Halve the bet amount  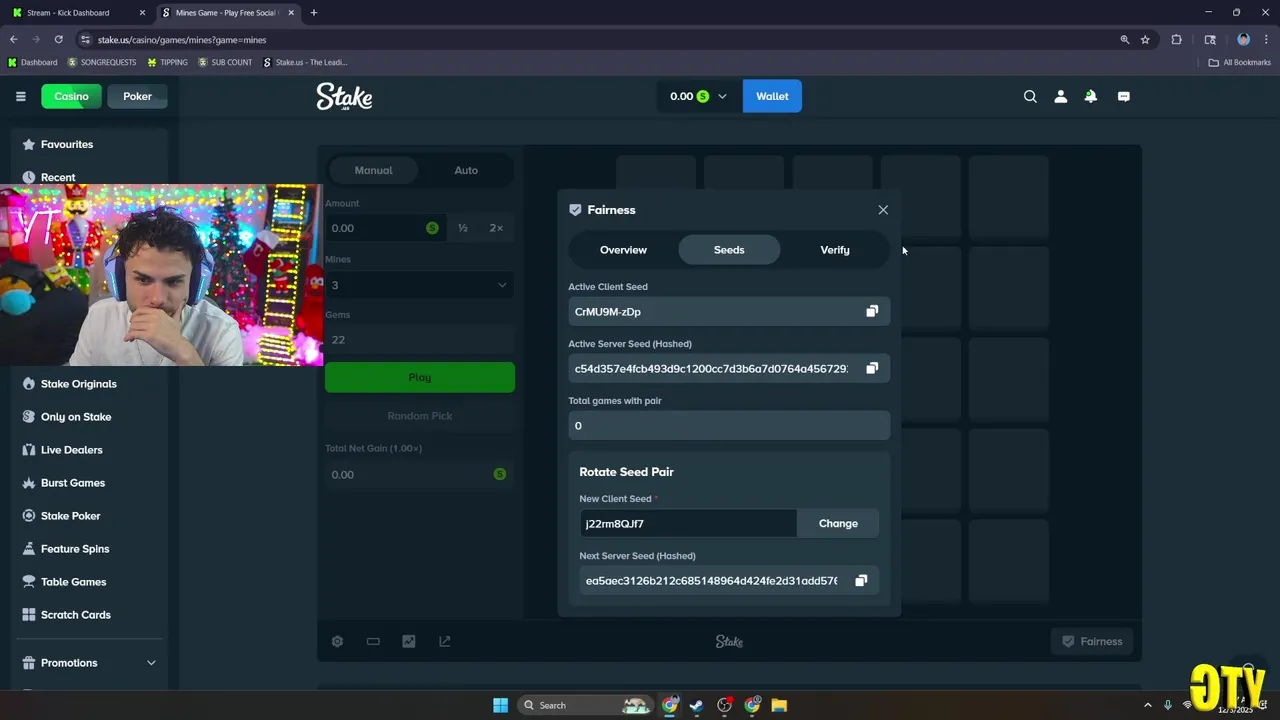(x=463, y=228)
